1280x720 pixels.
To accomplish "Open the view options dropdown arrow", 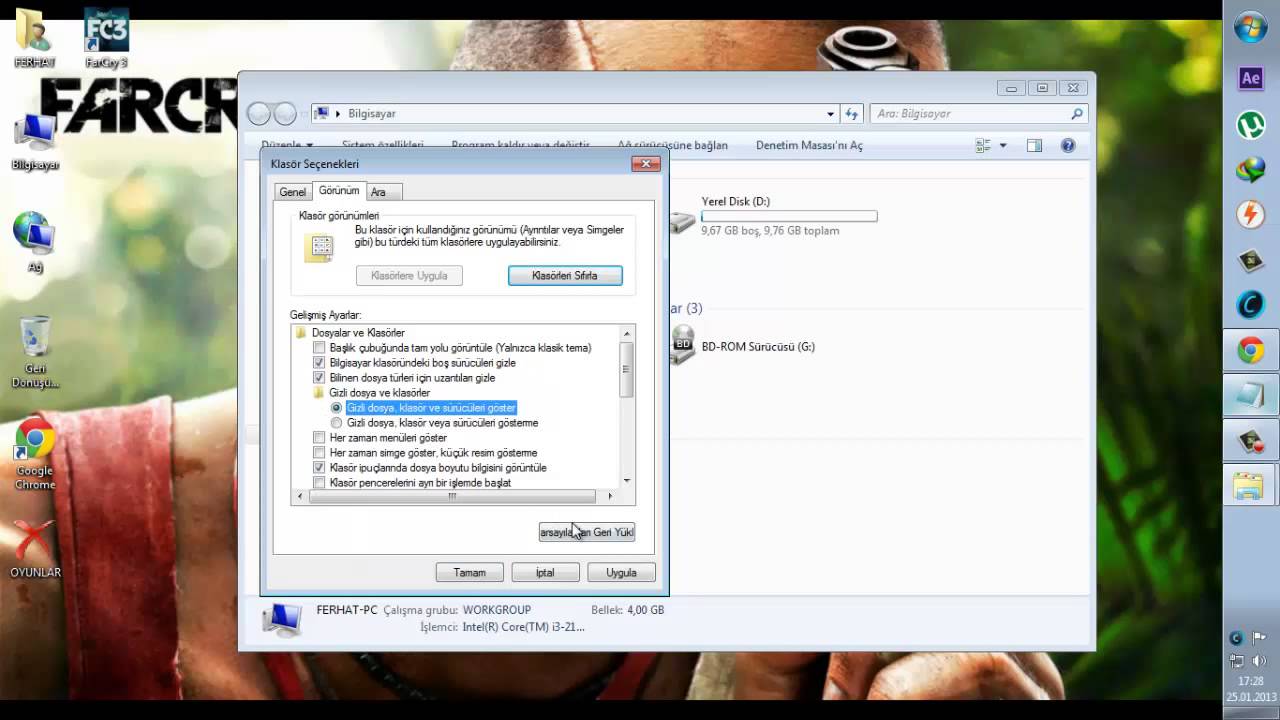I will point(1003,145).
